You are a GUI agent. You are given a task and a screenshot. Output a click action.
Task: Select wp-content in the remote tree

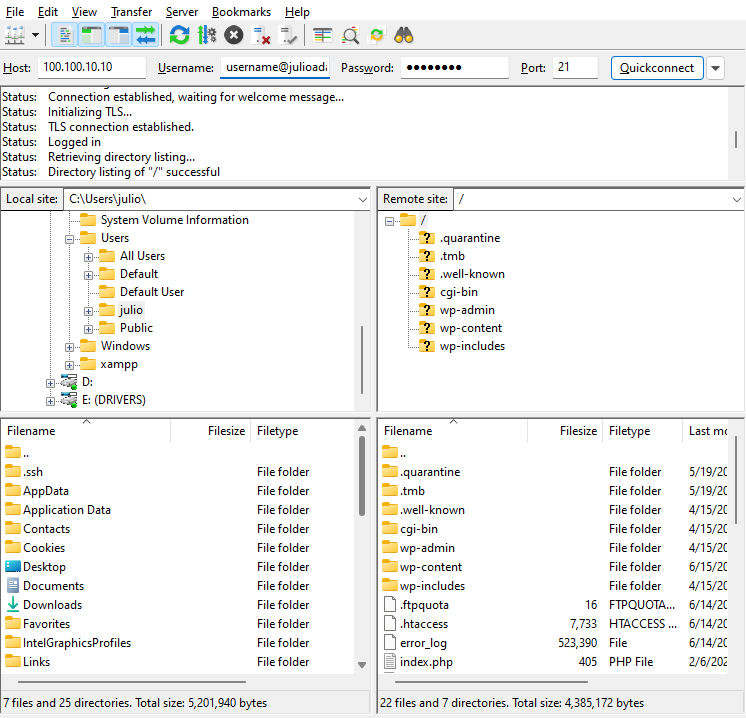(x=471, y=328)
